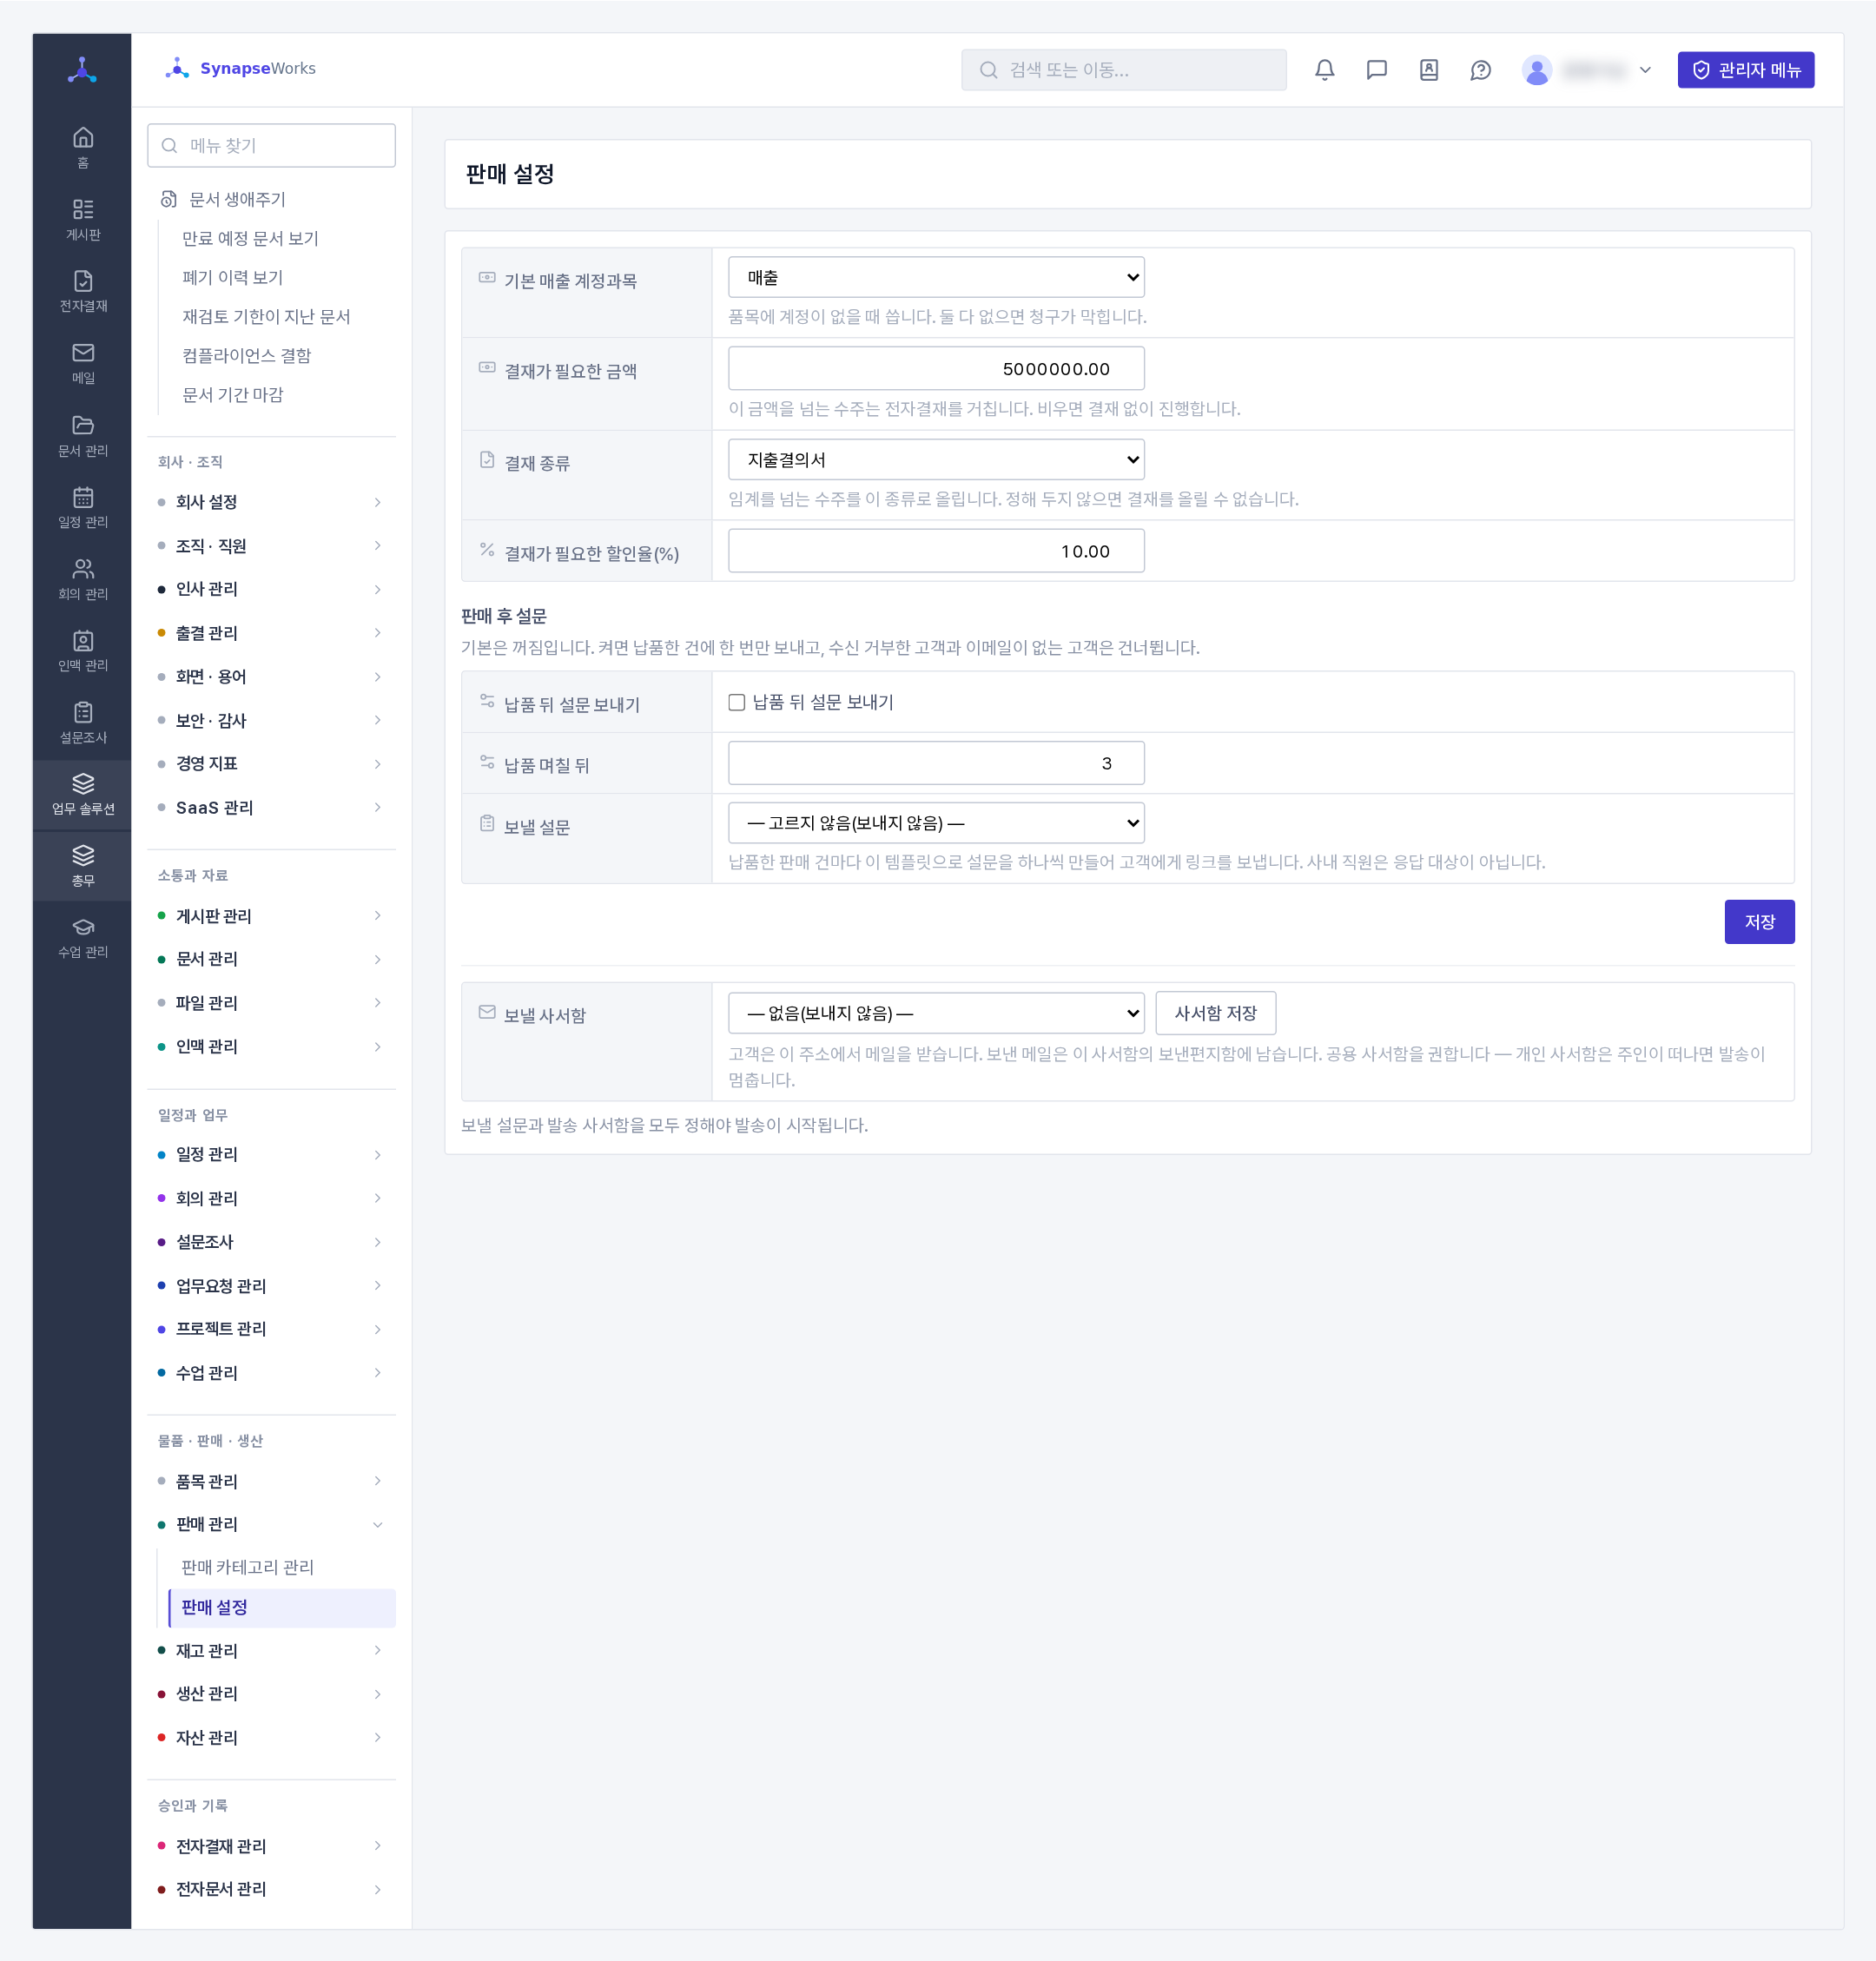Open the 결재 종류 dropdown
The image size is (1876, 1961).
(936, 460)
